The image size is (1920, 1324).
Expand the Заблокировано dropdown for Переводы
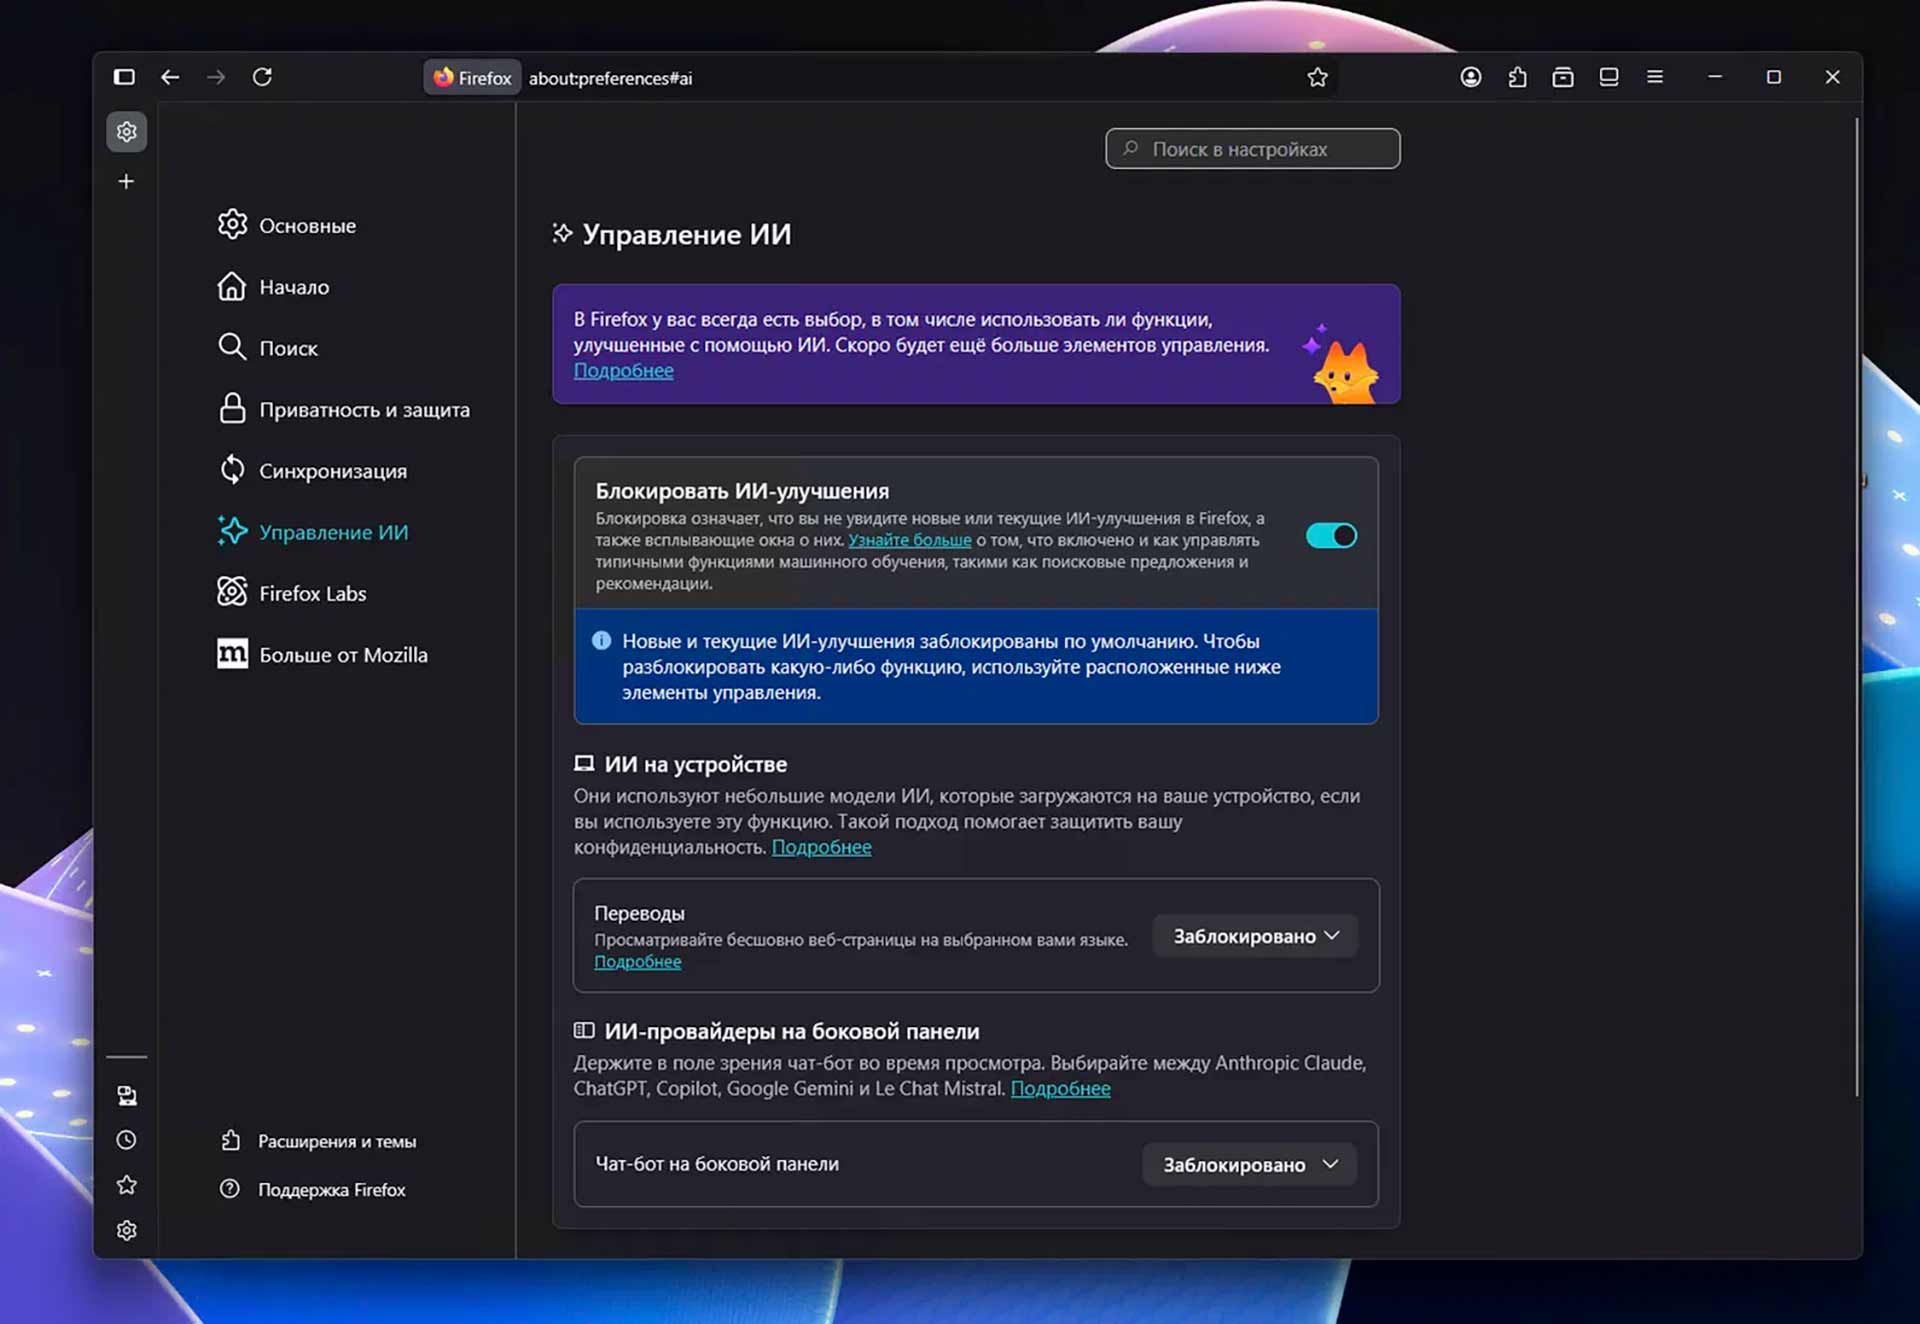1255,936
